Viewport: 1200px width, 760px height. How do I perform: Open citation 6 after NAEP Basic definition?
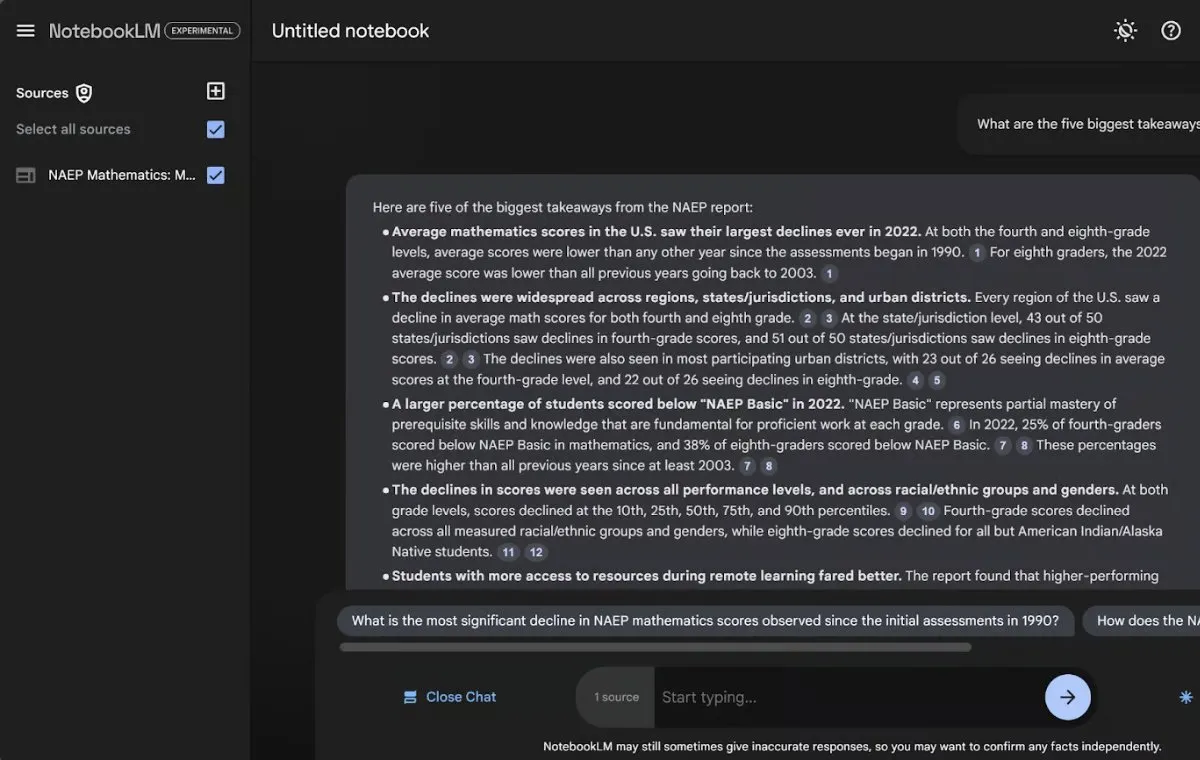pos(956,425)
